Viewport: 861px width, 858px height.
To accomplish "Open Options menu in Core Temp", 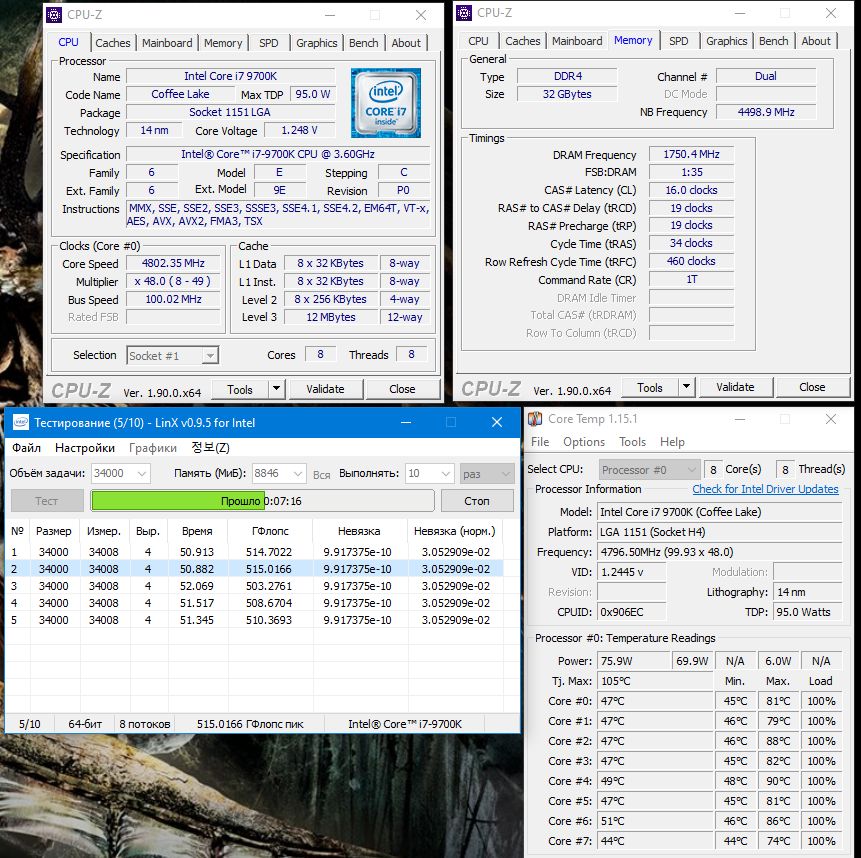I will point(584,442).
